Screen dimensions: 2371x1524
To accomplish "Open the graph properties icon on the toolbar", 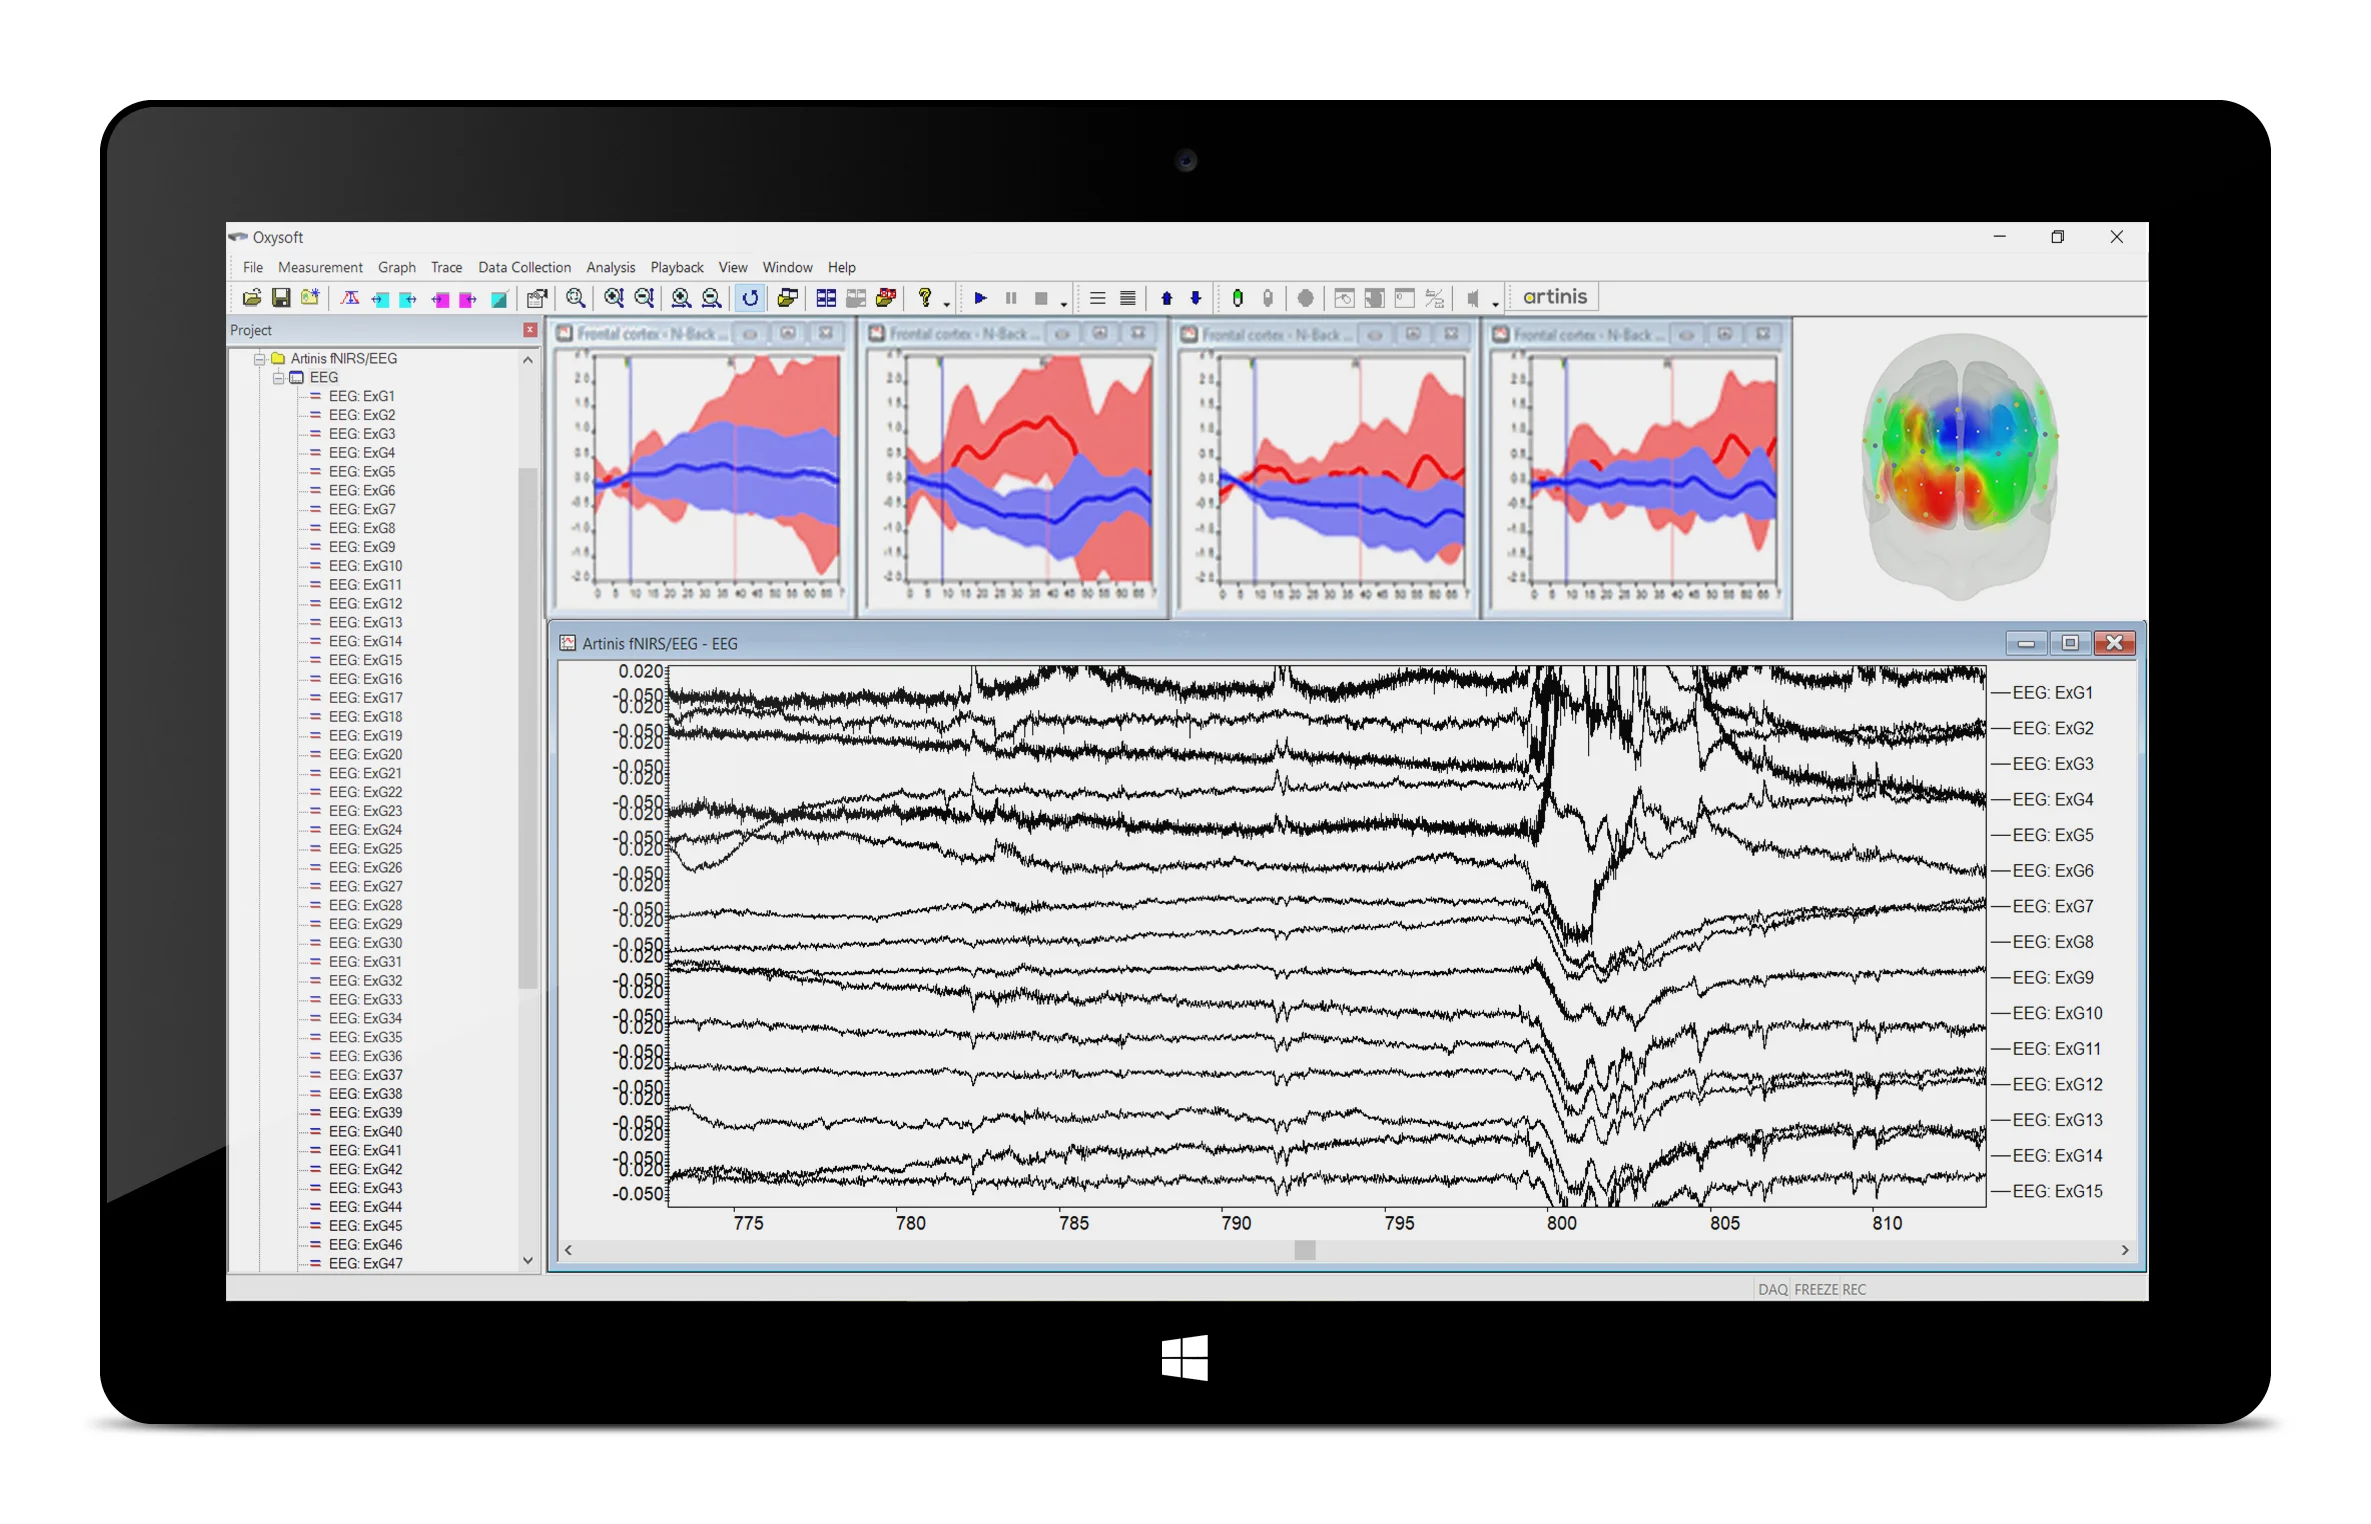I will [537, 298].
